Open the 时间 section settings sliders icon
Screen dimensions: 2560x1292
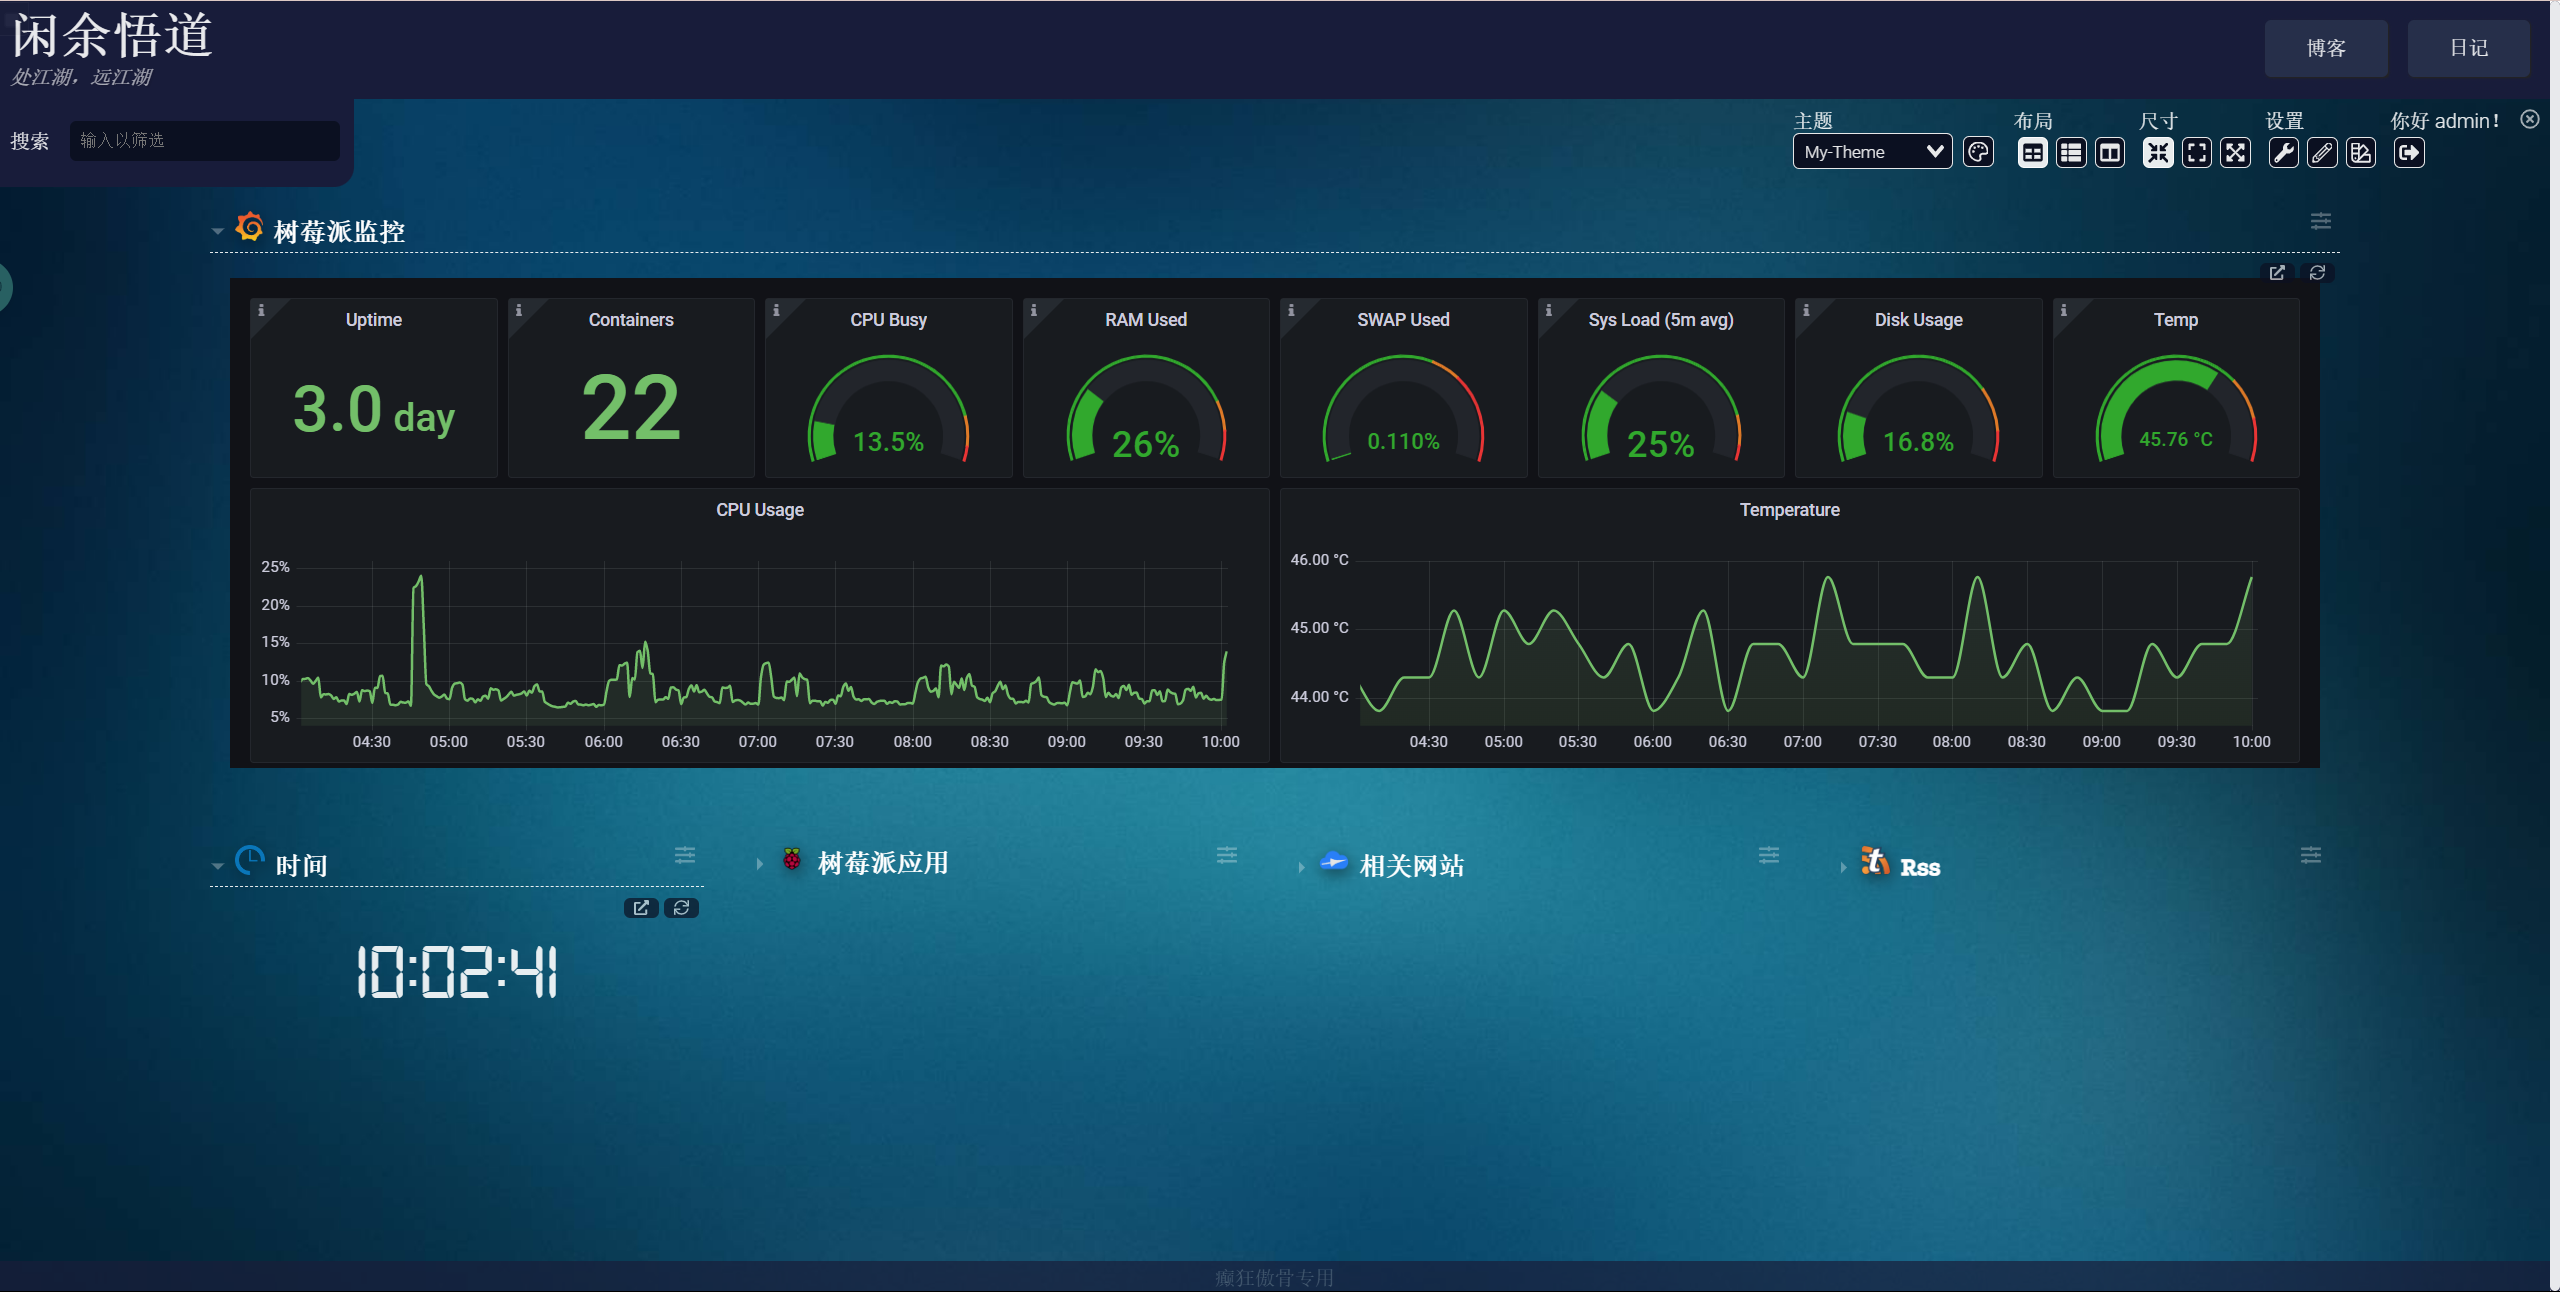point(685,855)
